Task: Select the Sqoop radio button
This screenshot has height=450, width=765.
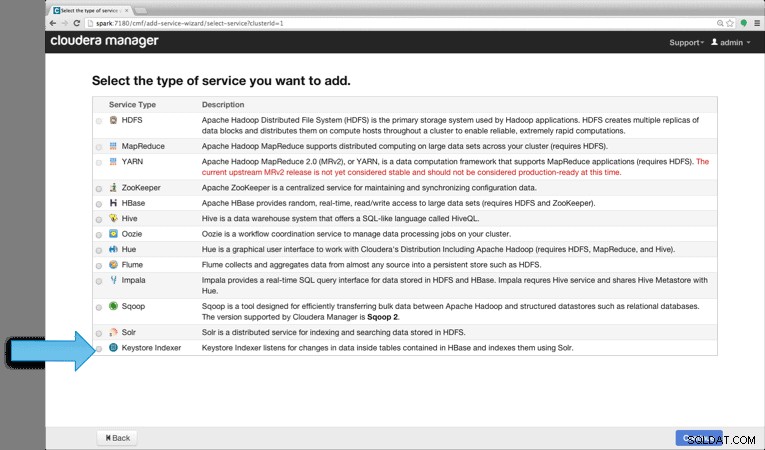Action: coord(99,307)
